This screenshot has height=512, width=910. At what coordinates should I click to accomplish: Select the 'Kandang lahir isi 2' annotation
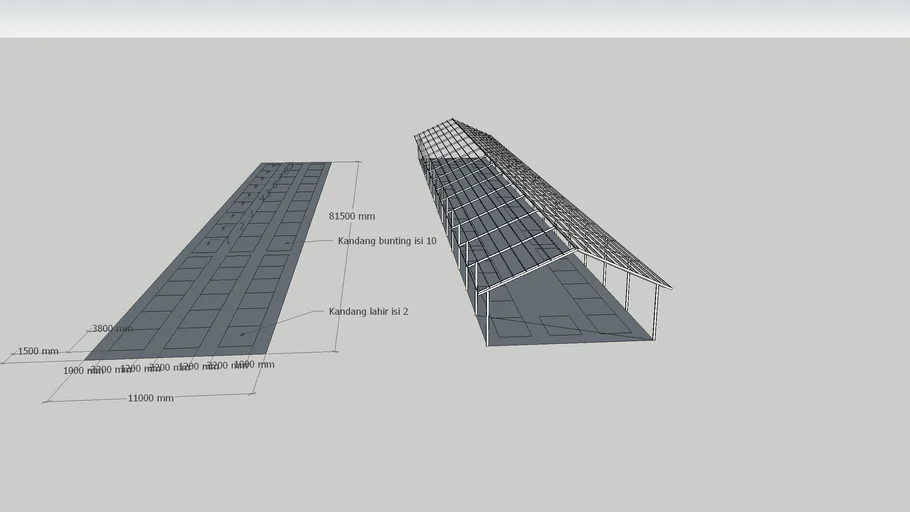tap(368, 311)
